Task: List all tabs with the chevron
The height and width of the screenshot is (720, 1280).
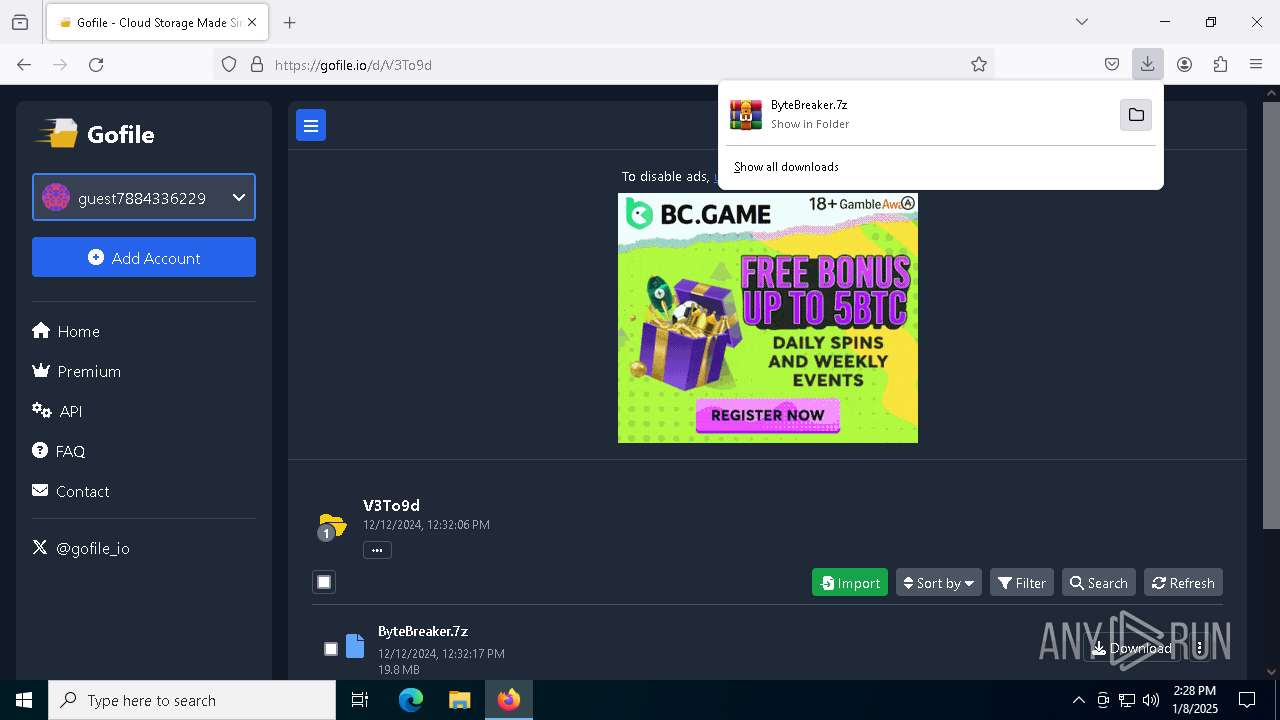Action: tap(1082, 22)
